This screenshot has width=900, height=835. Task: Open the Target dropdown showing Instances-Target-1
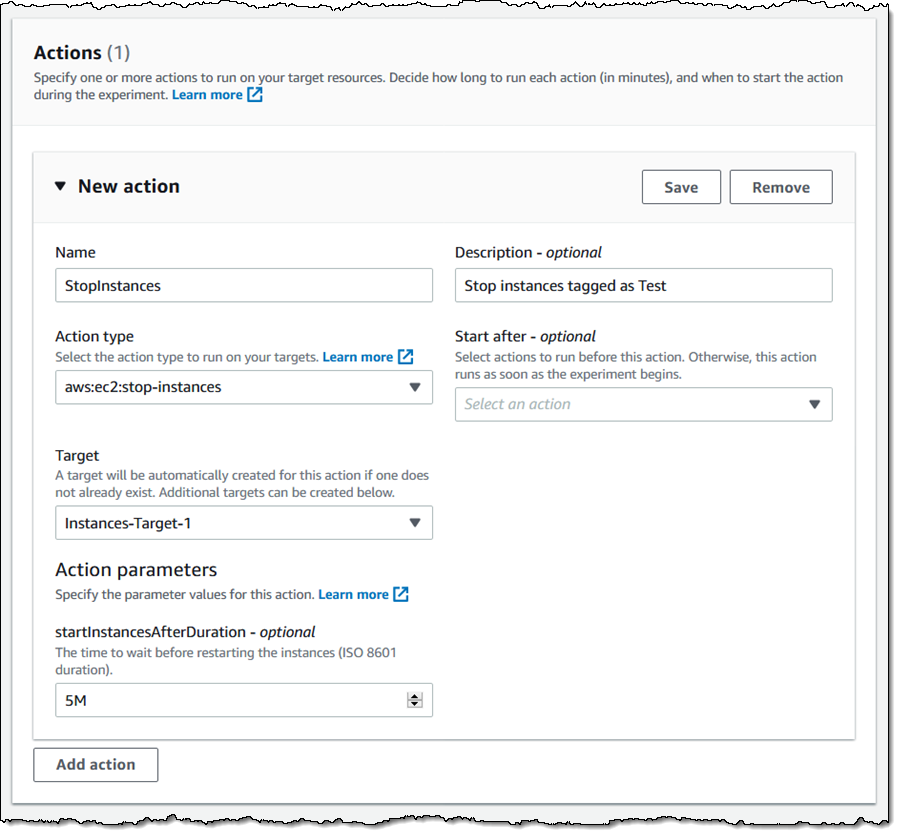(x=244, y=523)
